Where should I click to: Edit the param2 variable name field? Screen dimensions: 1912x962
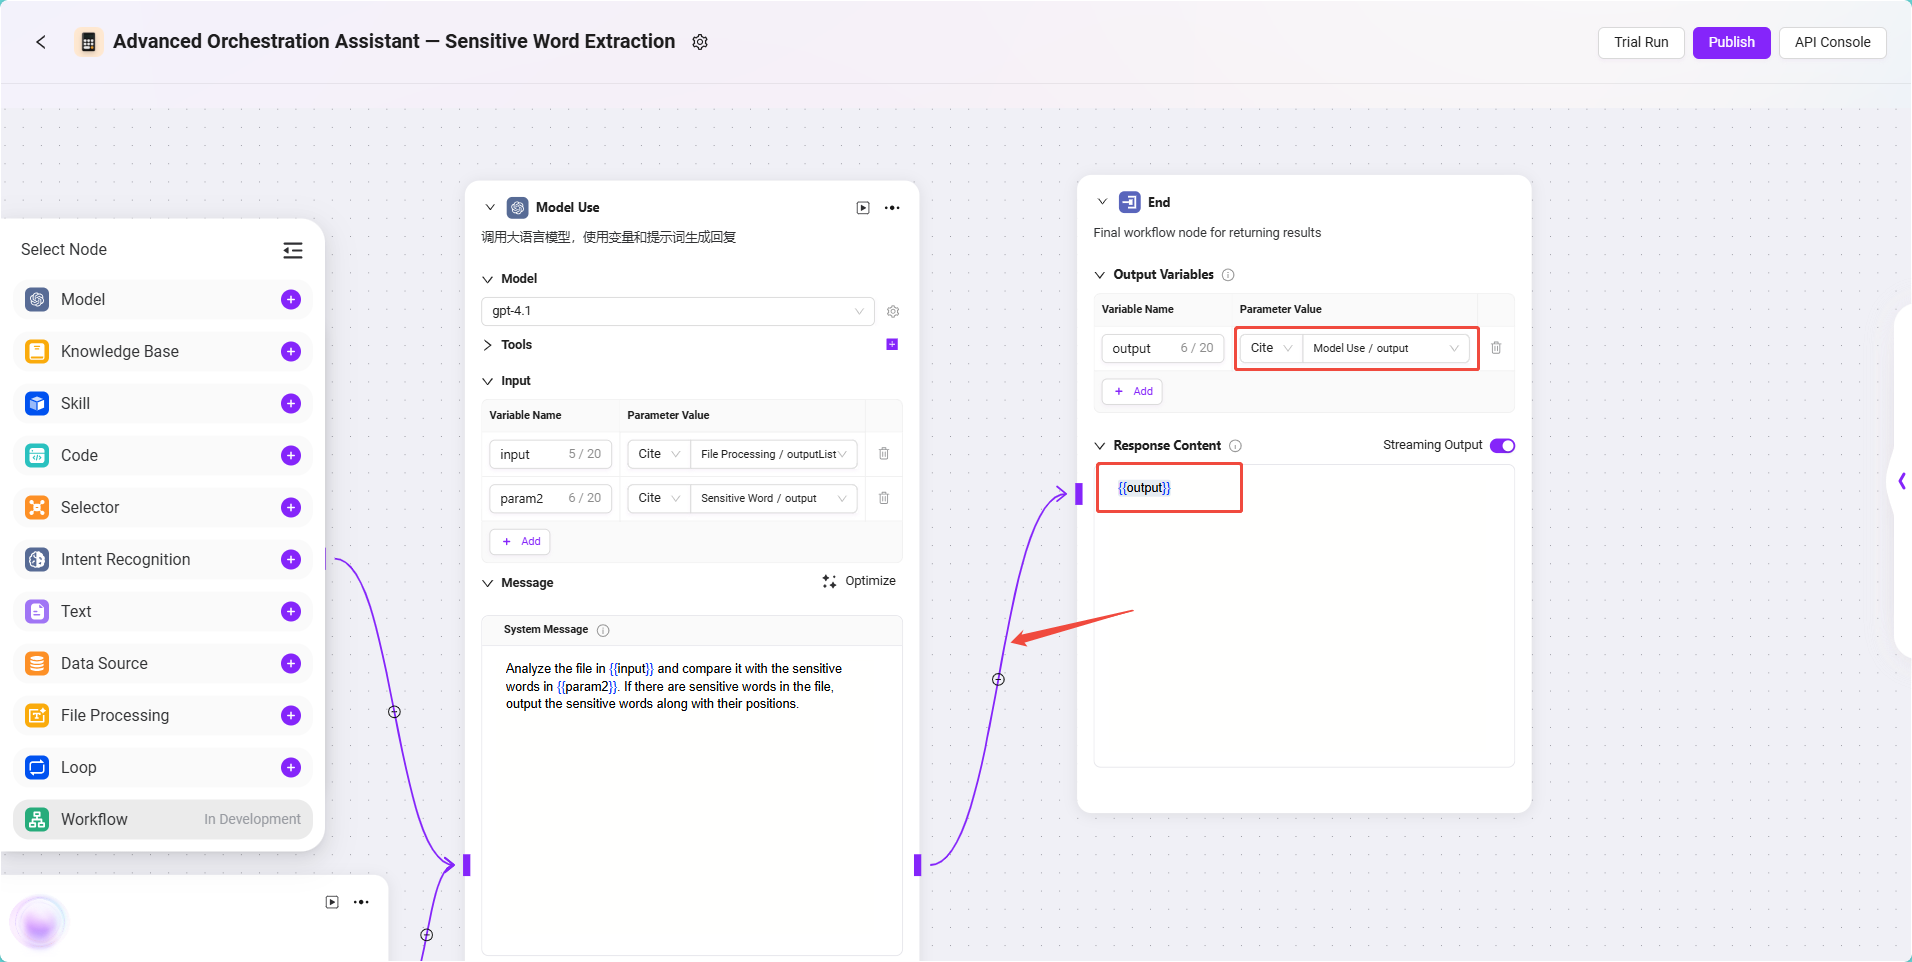(x=550, y=498)
